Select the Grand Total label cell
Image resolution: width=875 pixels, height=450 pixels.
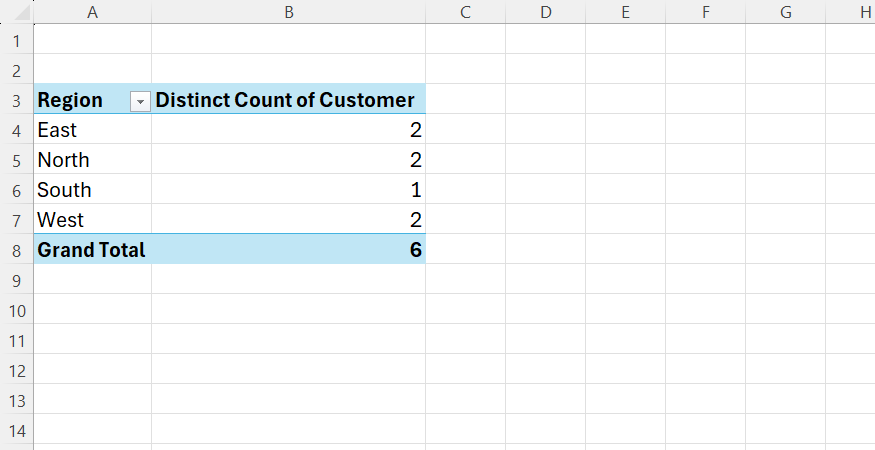coord(93,250)
